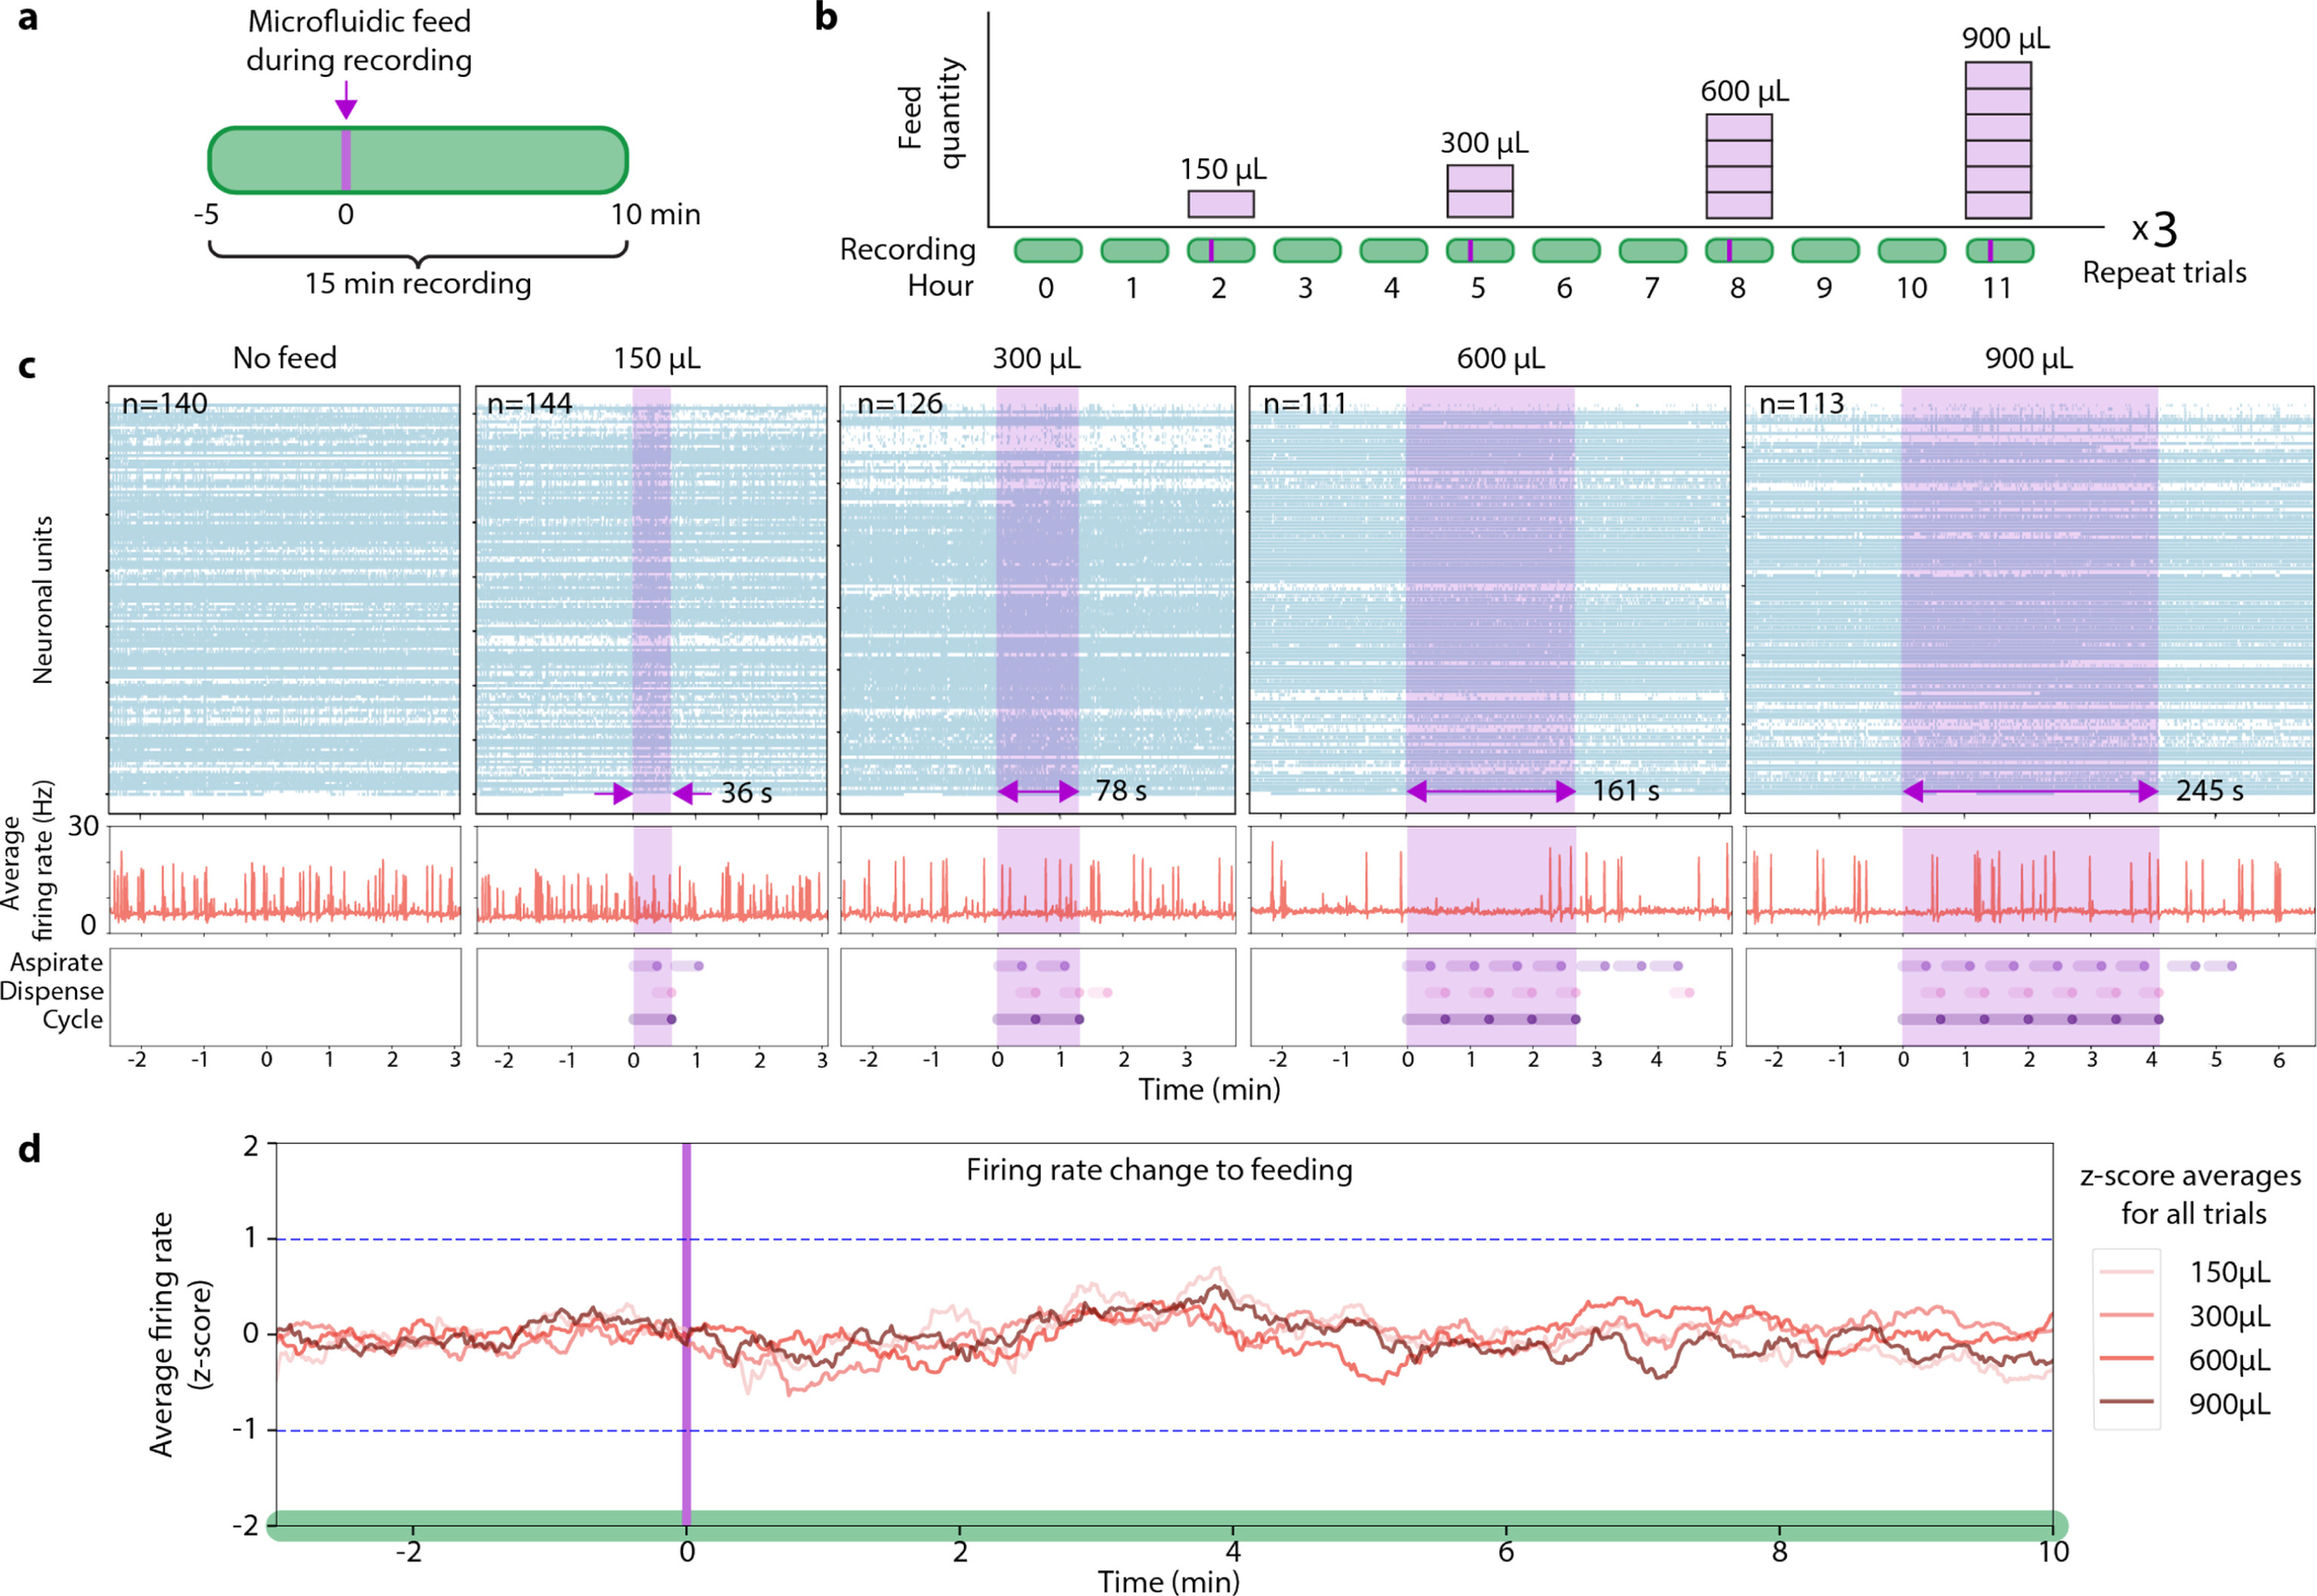Click the n=140 unit count label

pos(164,404)
